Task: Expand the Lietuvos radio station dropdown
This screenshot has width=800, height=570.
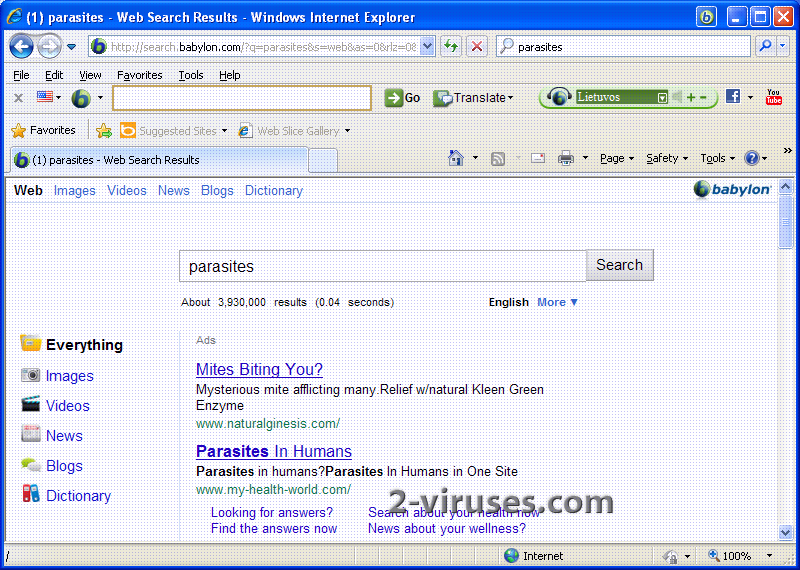Action: click(x=662, y=97)
